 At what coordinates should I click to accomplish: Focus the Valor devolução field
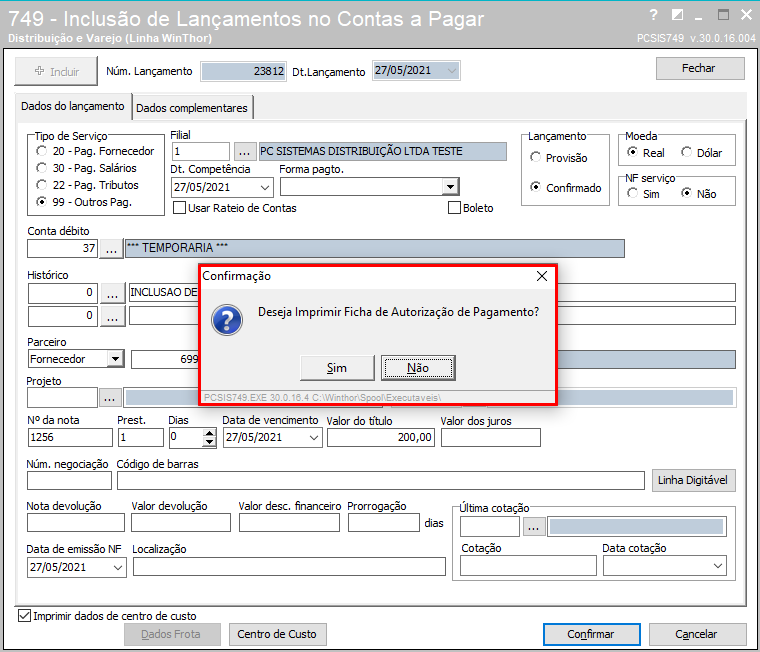[x=181, y=523]
